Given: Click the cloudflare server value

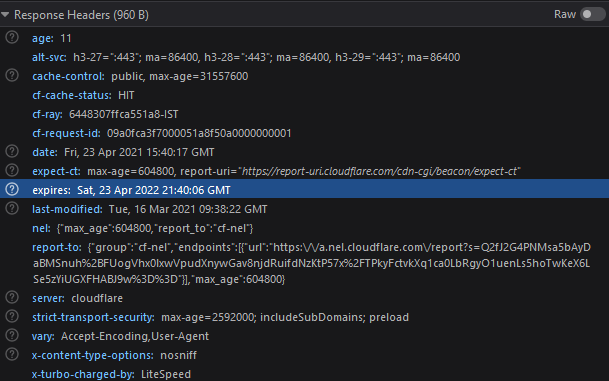Looking at the screenshot, I should (x=97, y=298).
